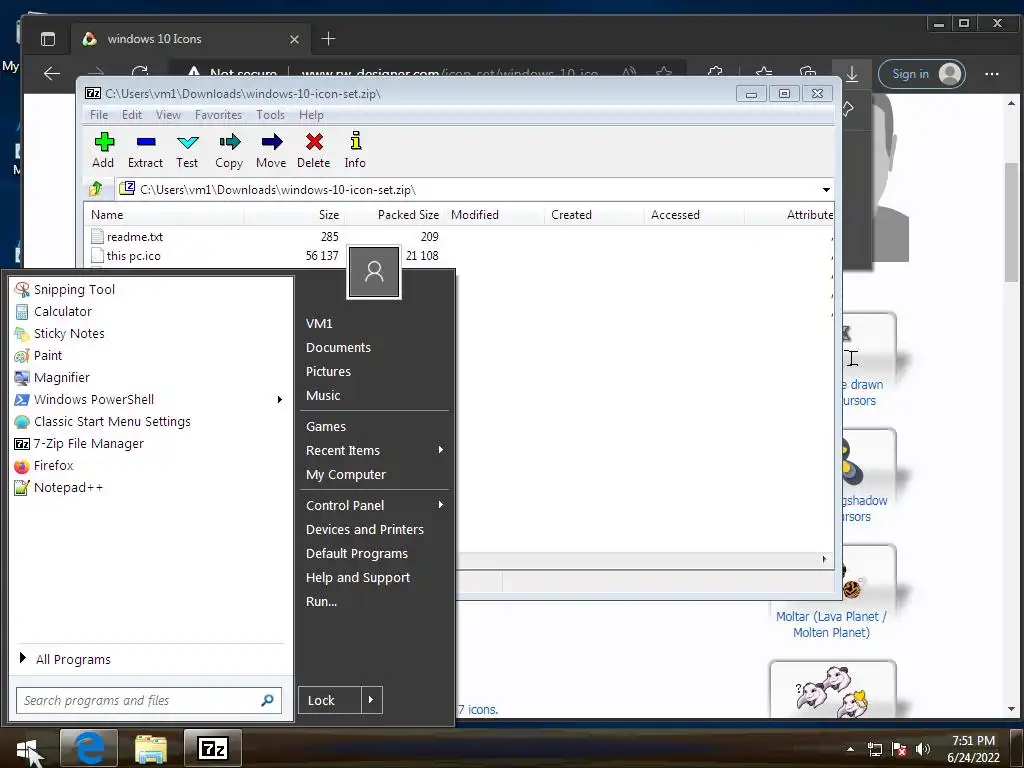Click the Add button in 7-Zip toolbar

click(103, 150)
